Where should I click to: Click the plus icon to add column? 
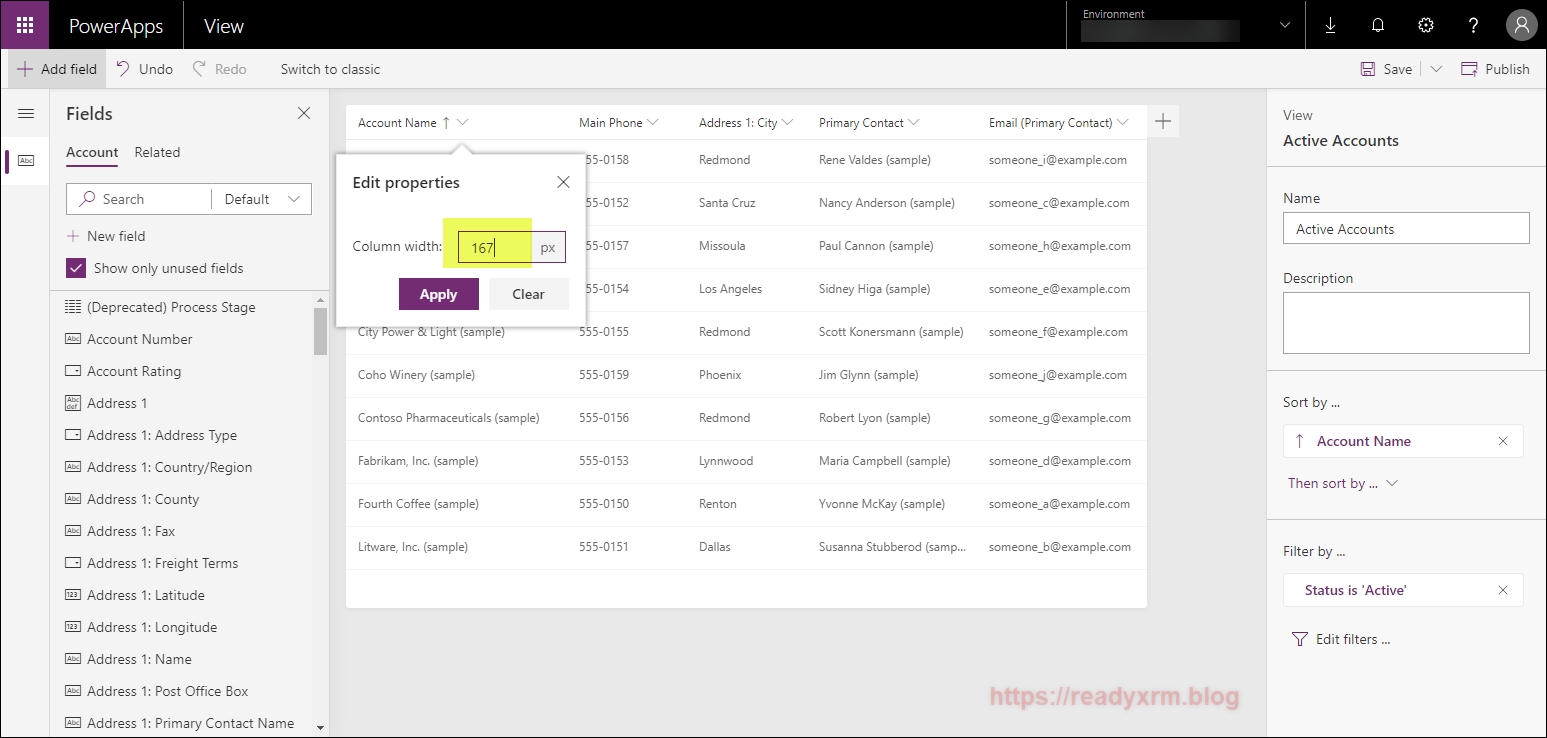tap(1162, 122)
